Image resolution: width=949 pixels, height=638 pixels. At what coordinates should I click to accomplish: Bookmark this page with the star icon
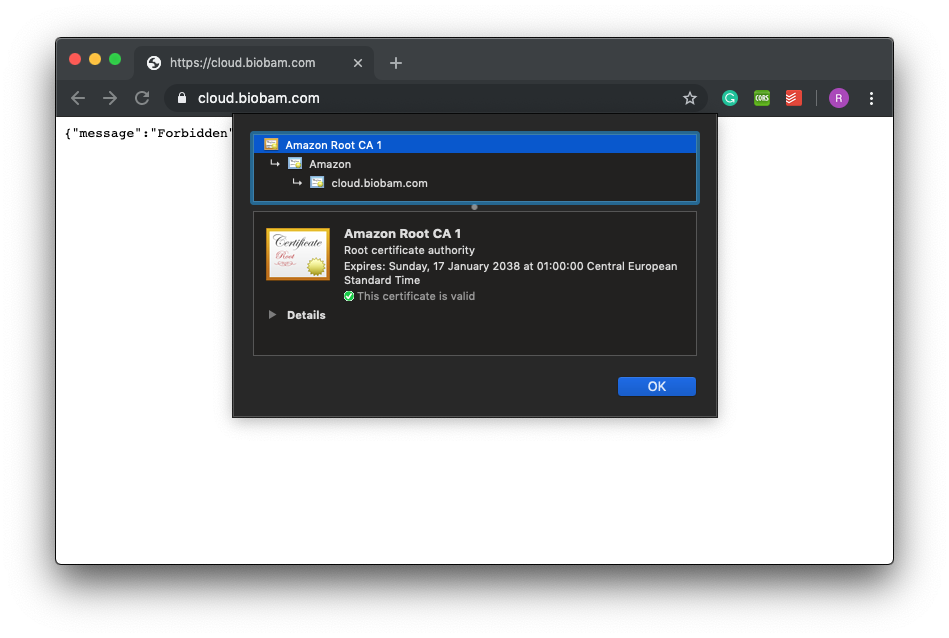(x=689, y=98)
